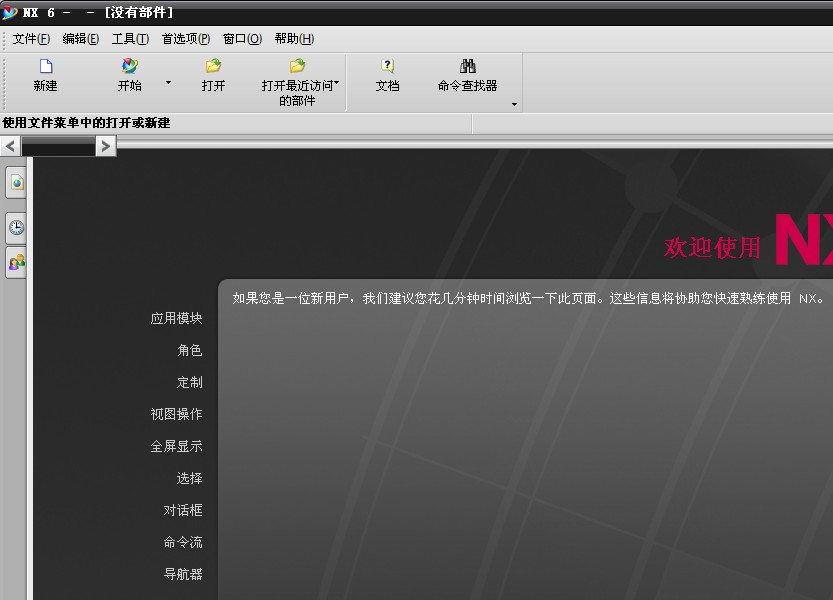Click the 打开 (Open) folder icon
The width and height of the screenshot is (833, 600).
pyautogui.click(x=213, y=66)
